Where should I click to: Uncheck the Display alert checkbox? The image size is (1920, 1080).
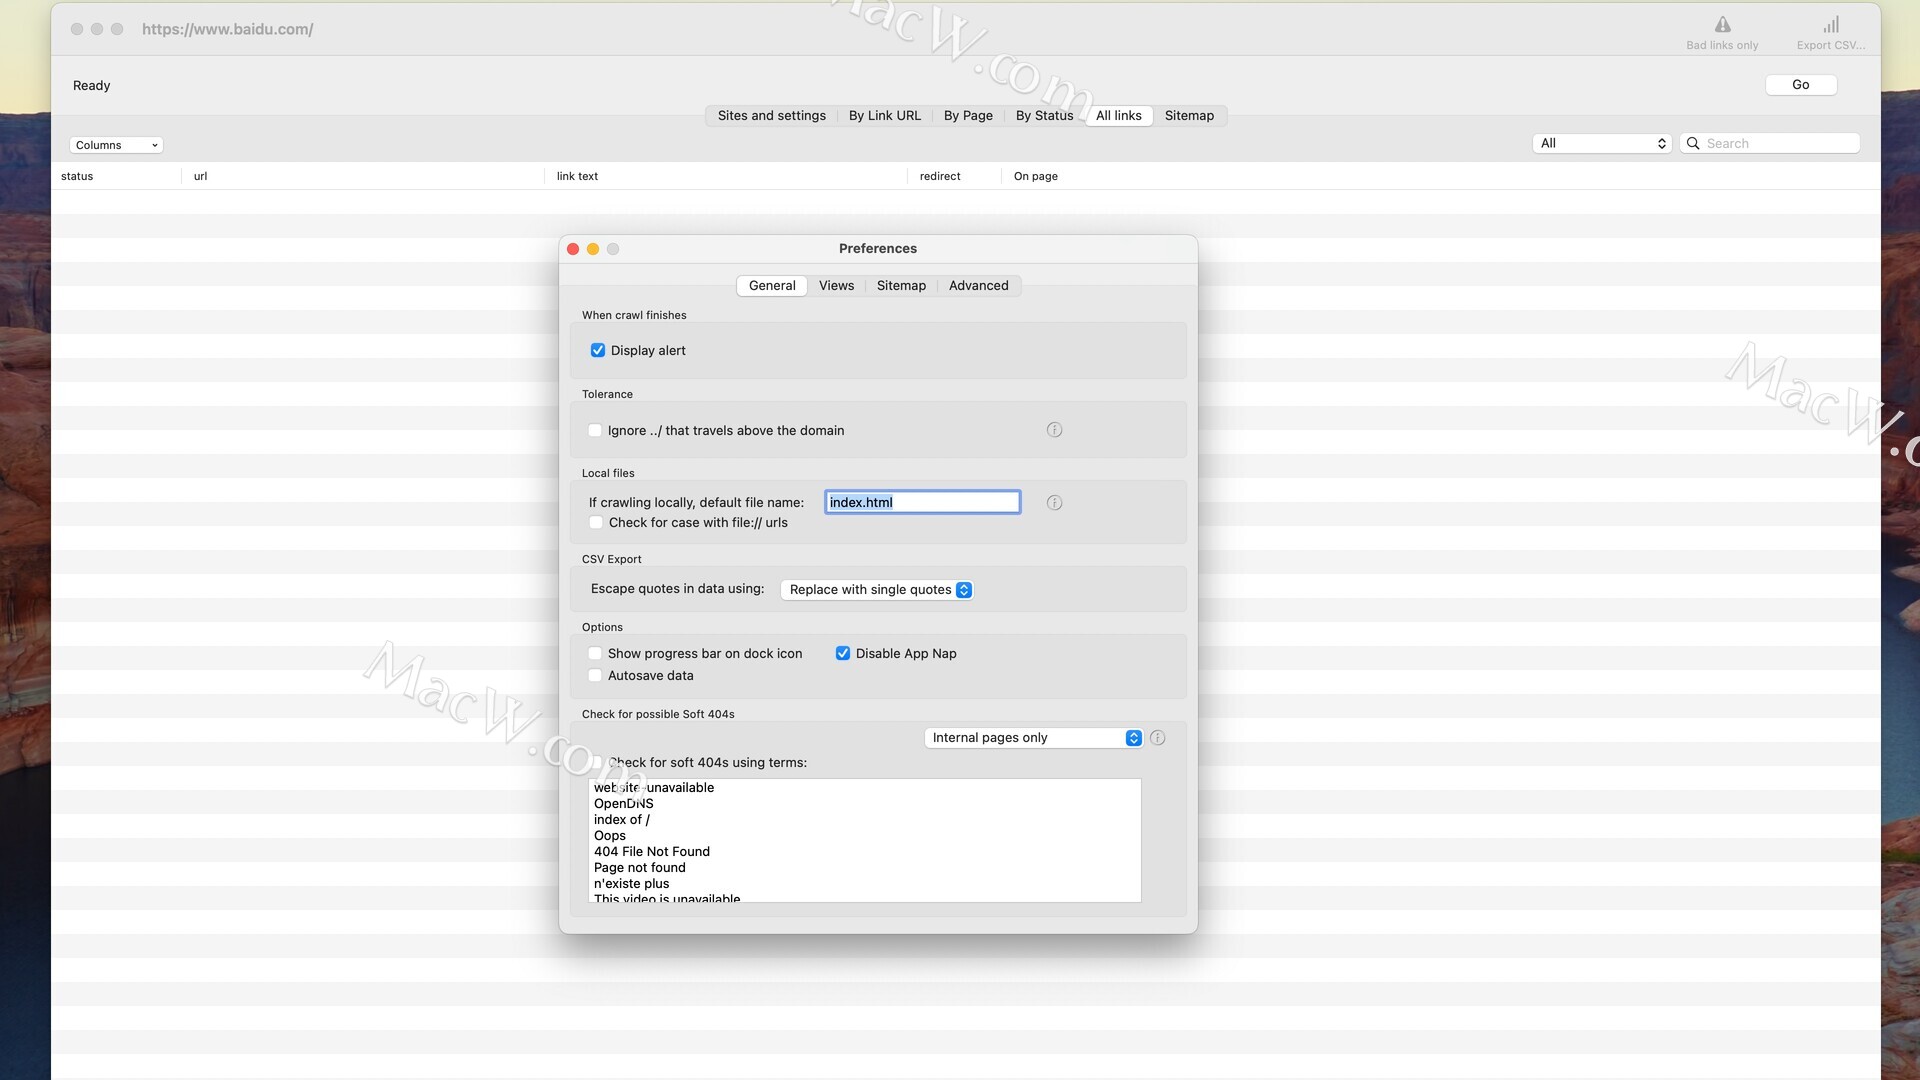(x=598, y=351)
